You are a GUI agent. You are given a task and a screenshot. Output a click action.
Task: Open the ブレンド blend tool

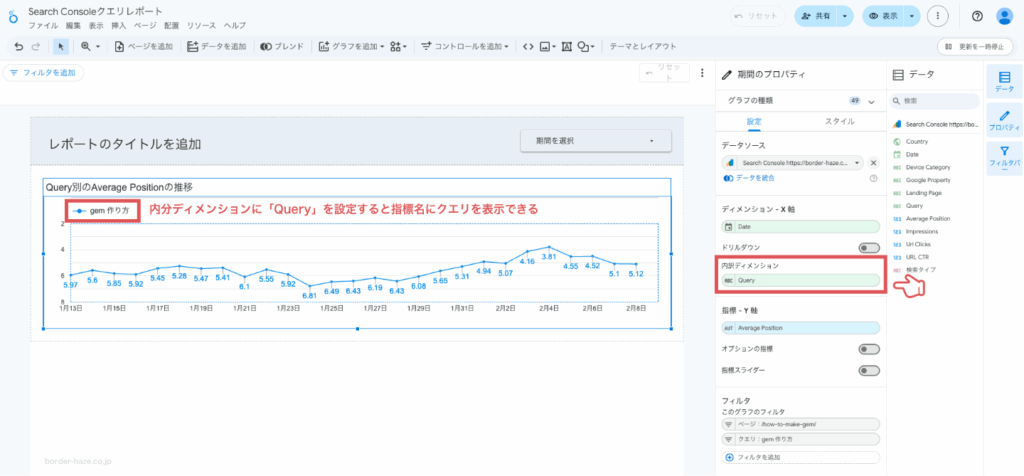(x=281, y=46)
